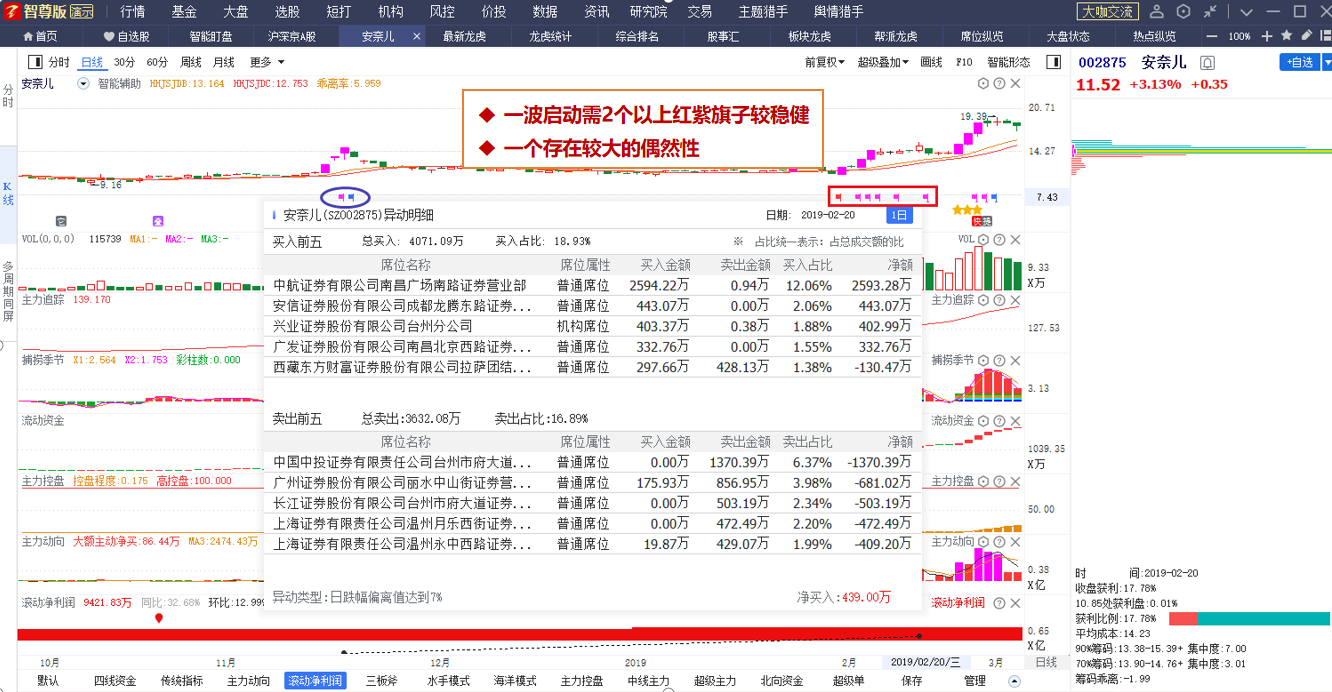Switch to the 沪深京A股 tab
Viewport: 1332px width, 692px height.
click(292, 36)
